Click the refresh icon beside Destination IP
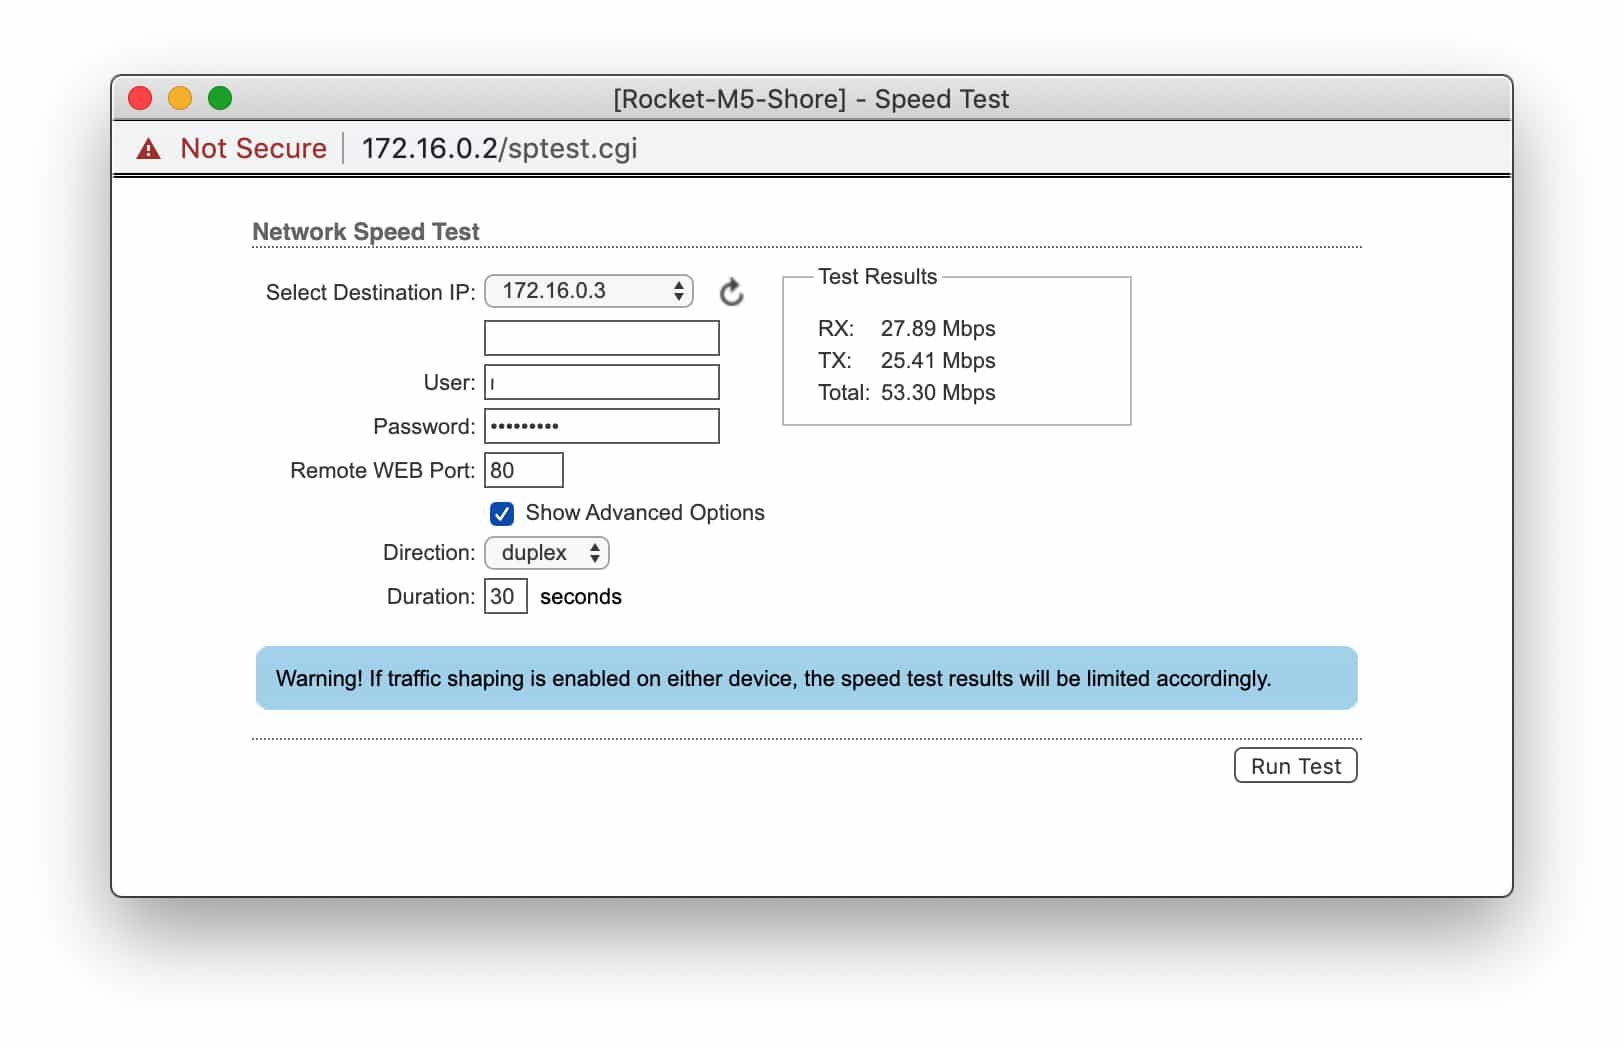 click(x=731, y=292)
